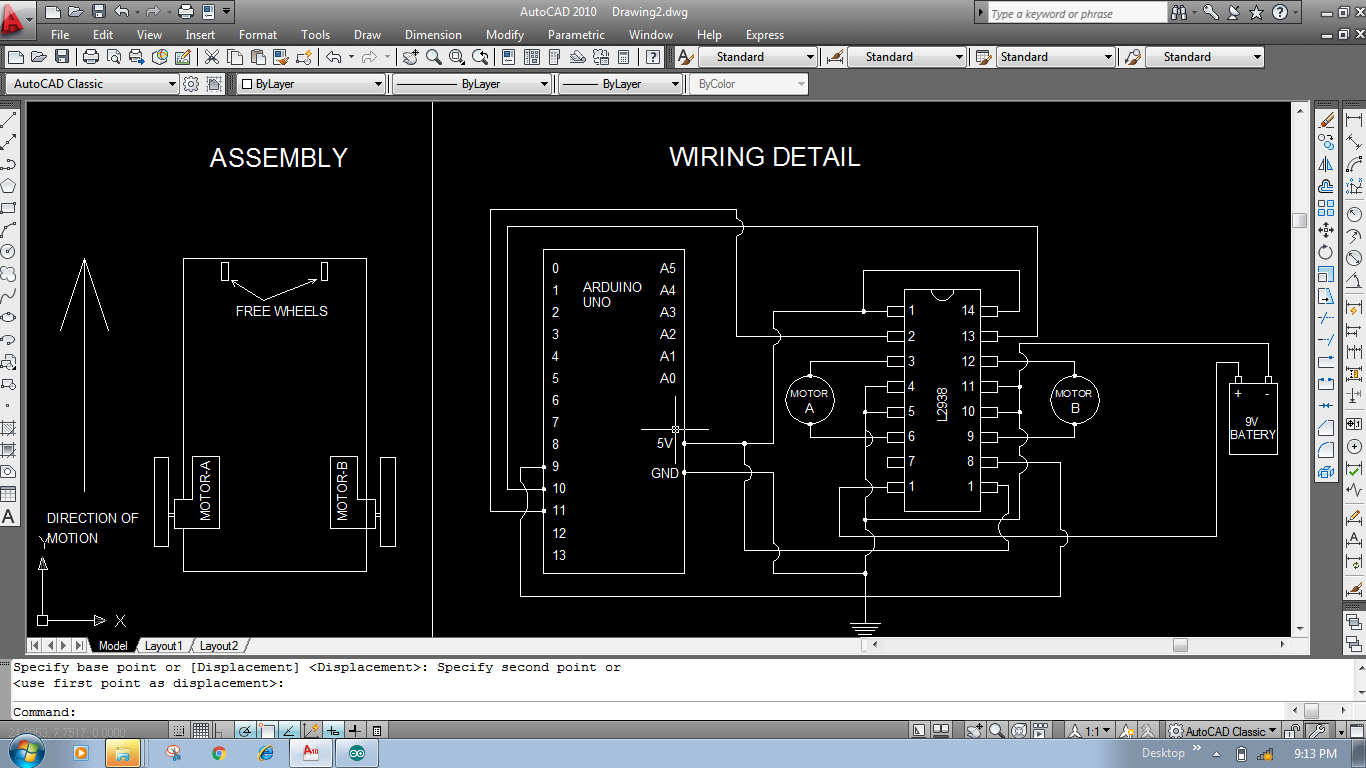Click the Move tool in modify toolbar
The image size is (1366, 768).
(1326, 230)
